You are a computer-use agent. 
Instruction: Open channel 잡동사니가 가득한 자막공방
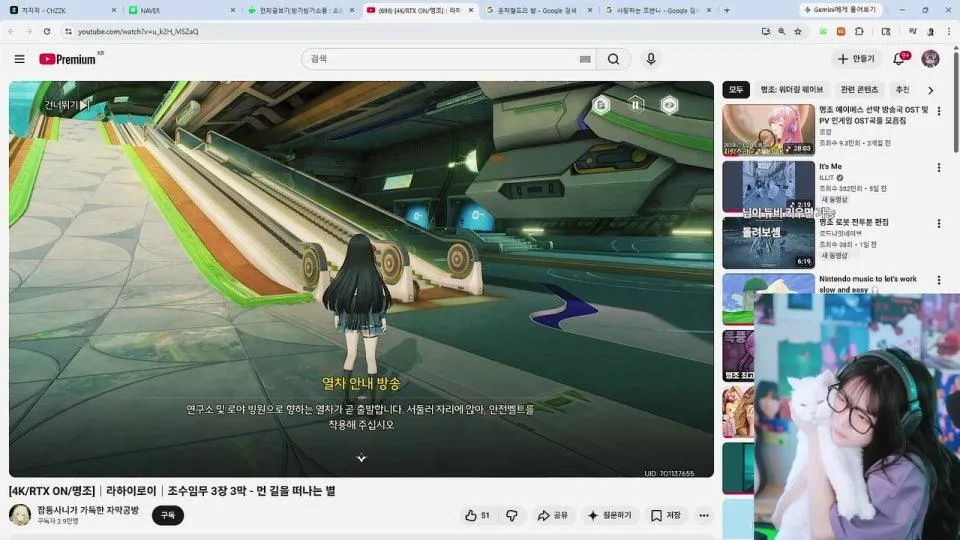[x=88, y=510]
